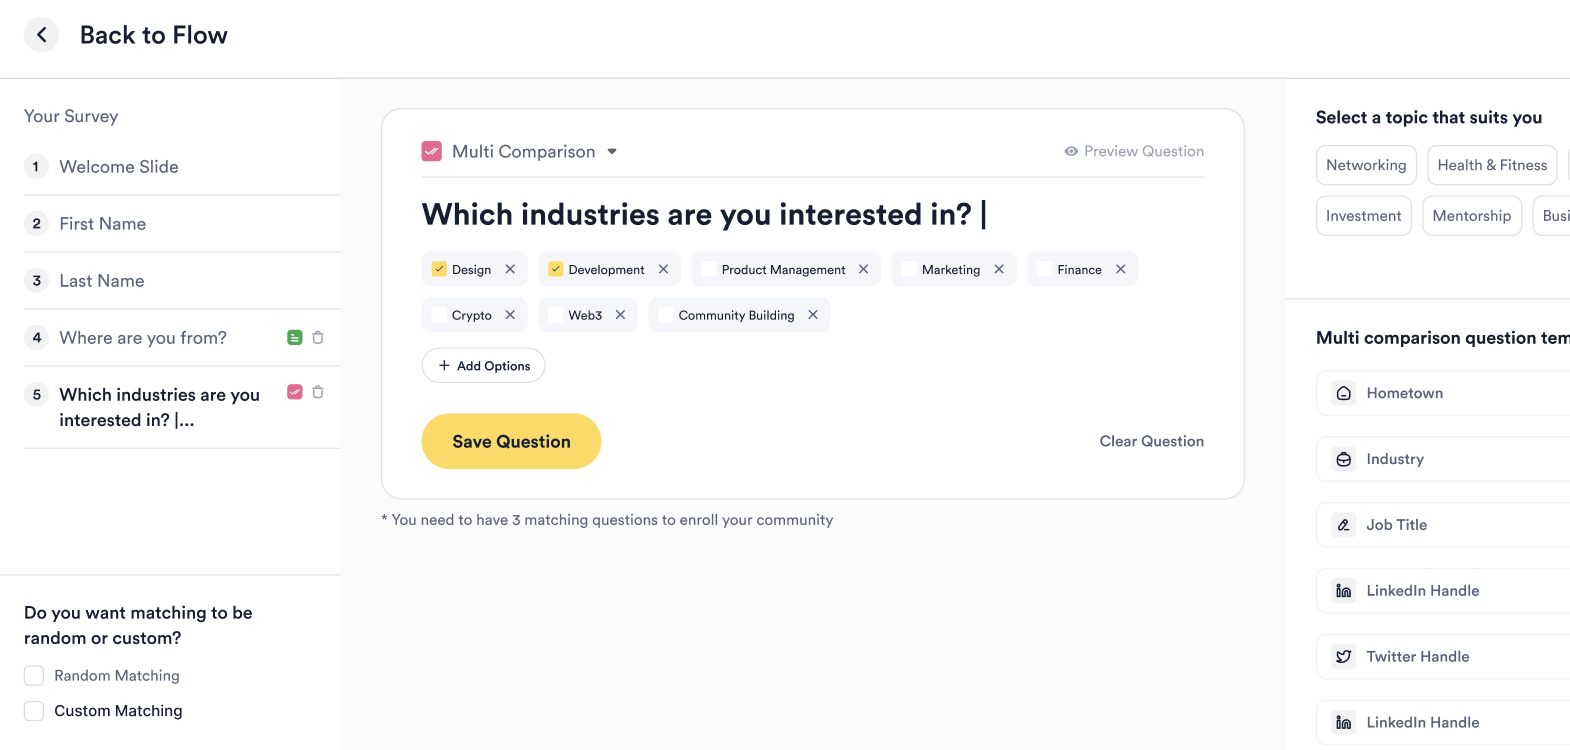Open the Multi Comparison type dropdown
The image size is (1570, 750).
click(612, 152)
